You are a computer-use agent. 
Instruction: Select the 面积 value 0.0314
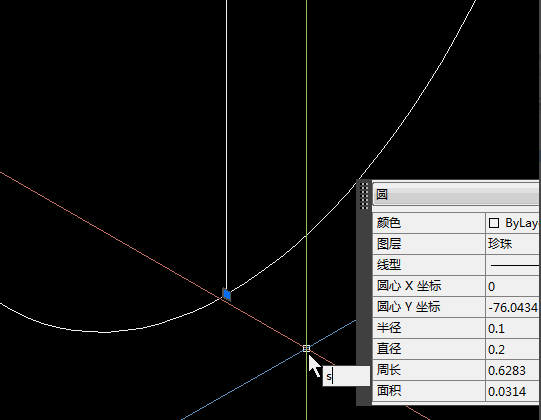click(512, 391)
